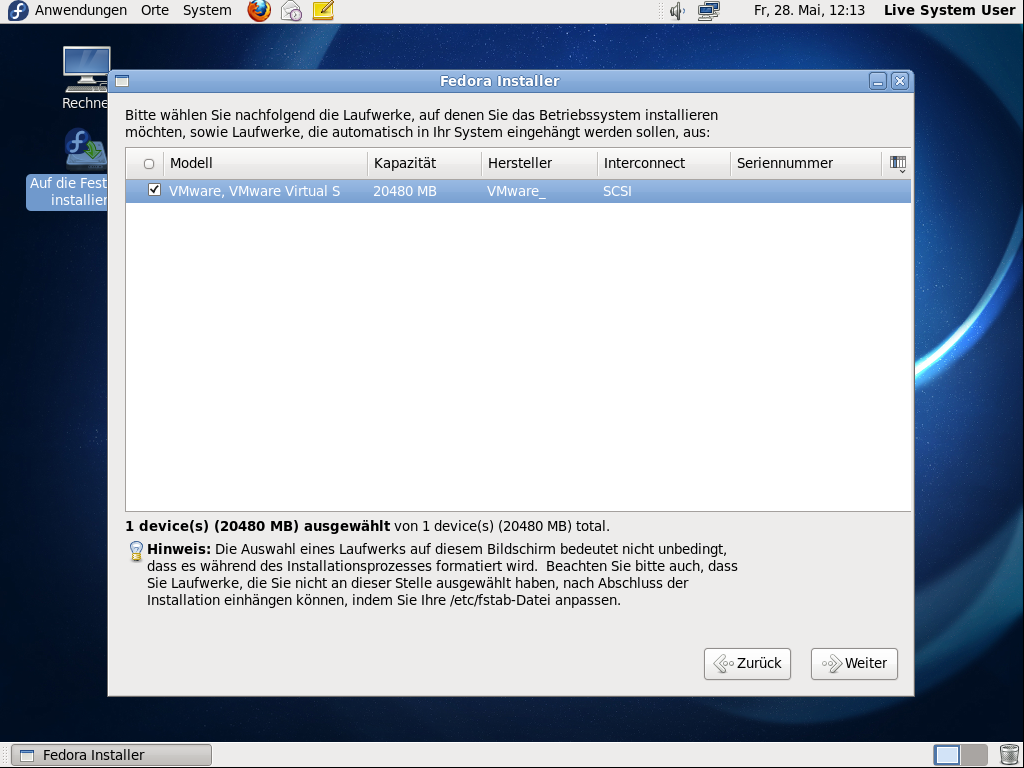The image size is (1024, 768).
Task: Switch to the second workspace
Action: (x=974, y=755)
